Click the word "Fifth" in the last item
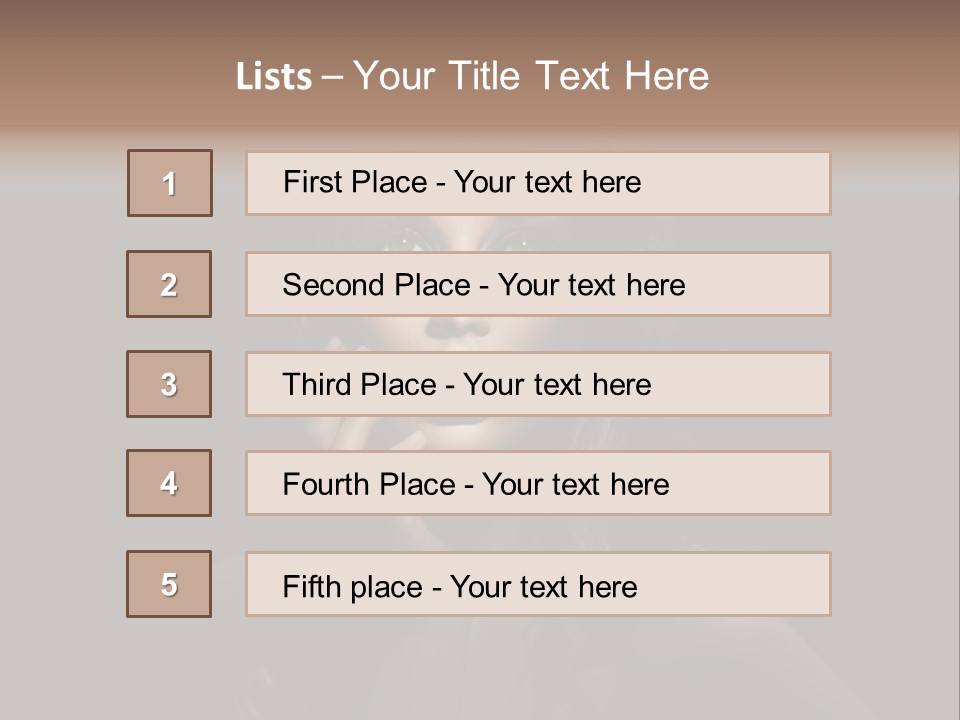The height and width of the screenshot is (720, 960). click(311, 586)
